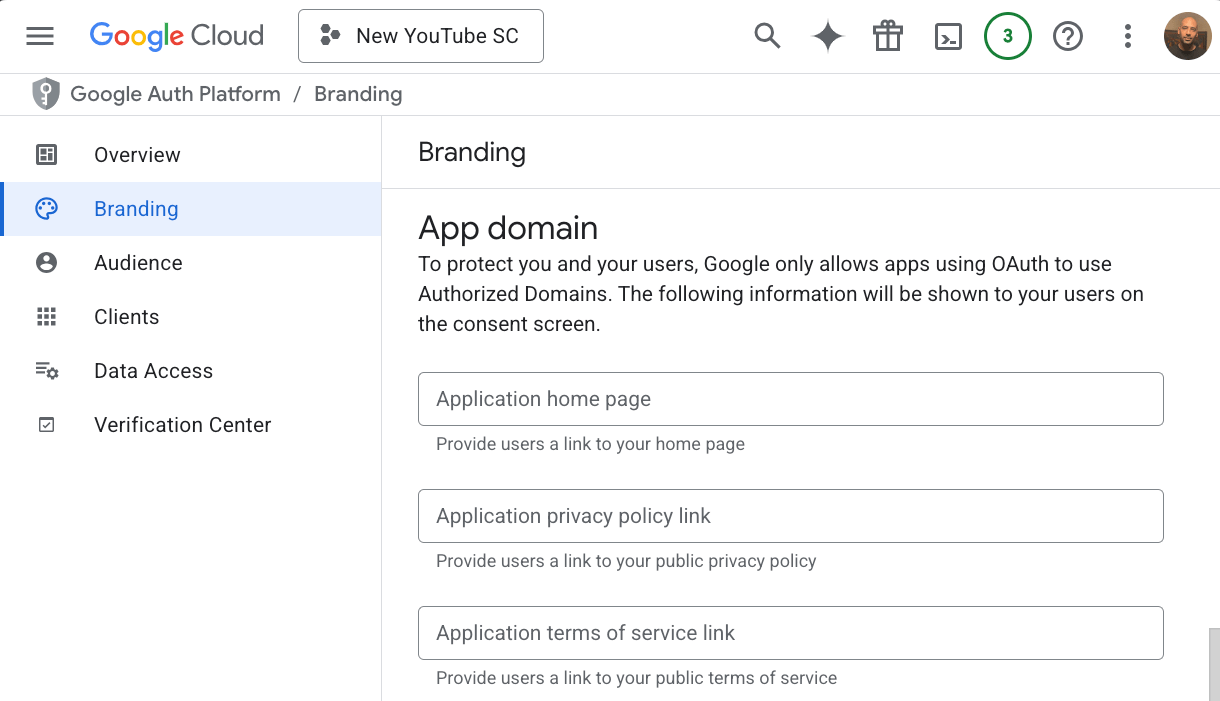Viewport: 1220px width, 701px height.
Task: Select Overview in the sidebar
Action: click(137, 155)
